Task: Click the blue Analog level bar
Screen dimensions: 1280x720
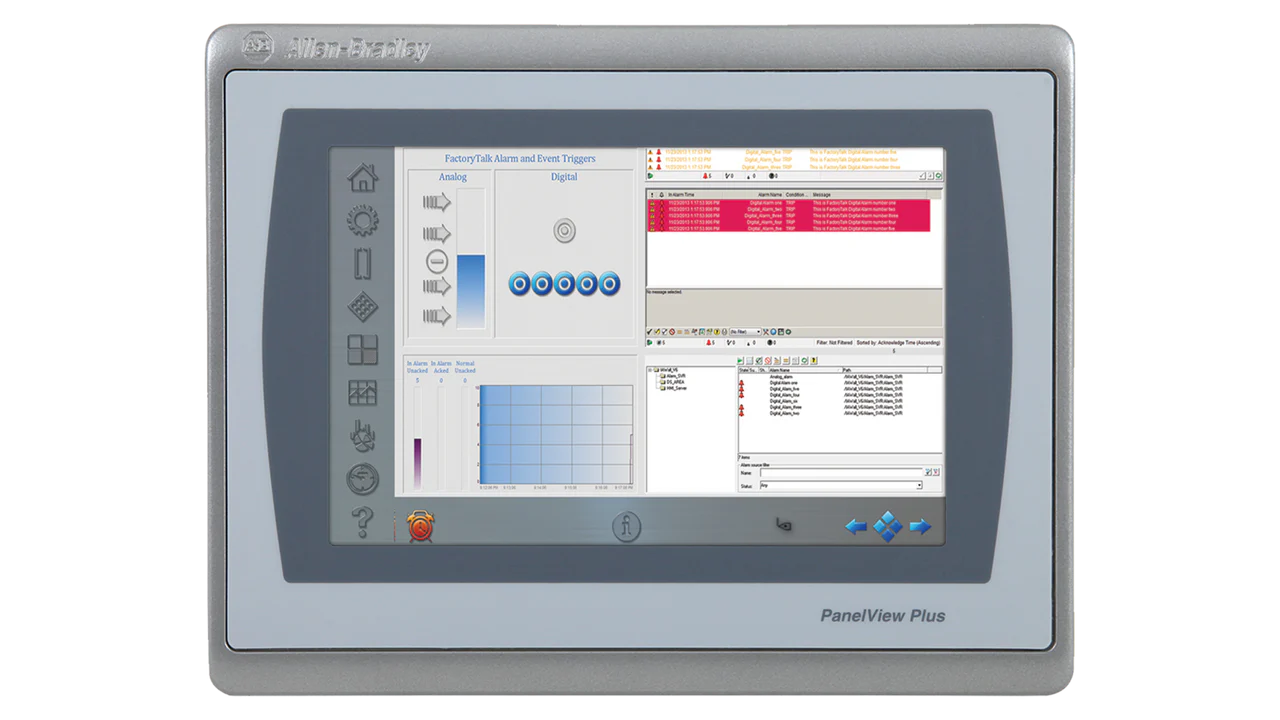Action: (x=471, y=292)
